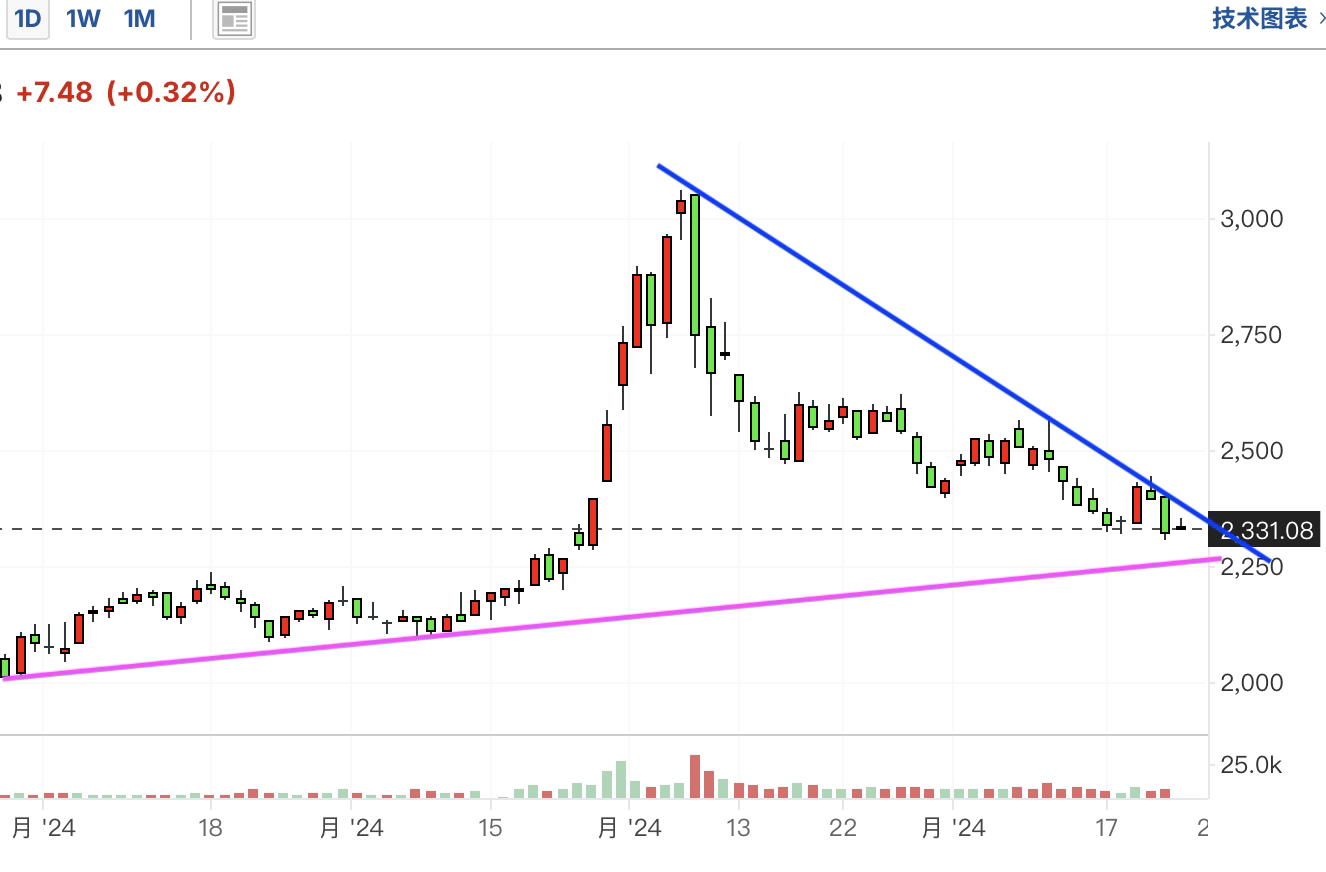The image size is (1326, 872).
Task: Click the tallest red volume bar
Action: [x=695, y=777]
